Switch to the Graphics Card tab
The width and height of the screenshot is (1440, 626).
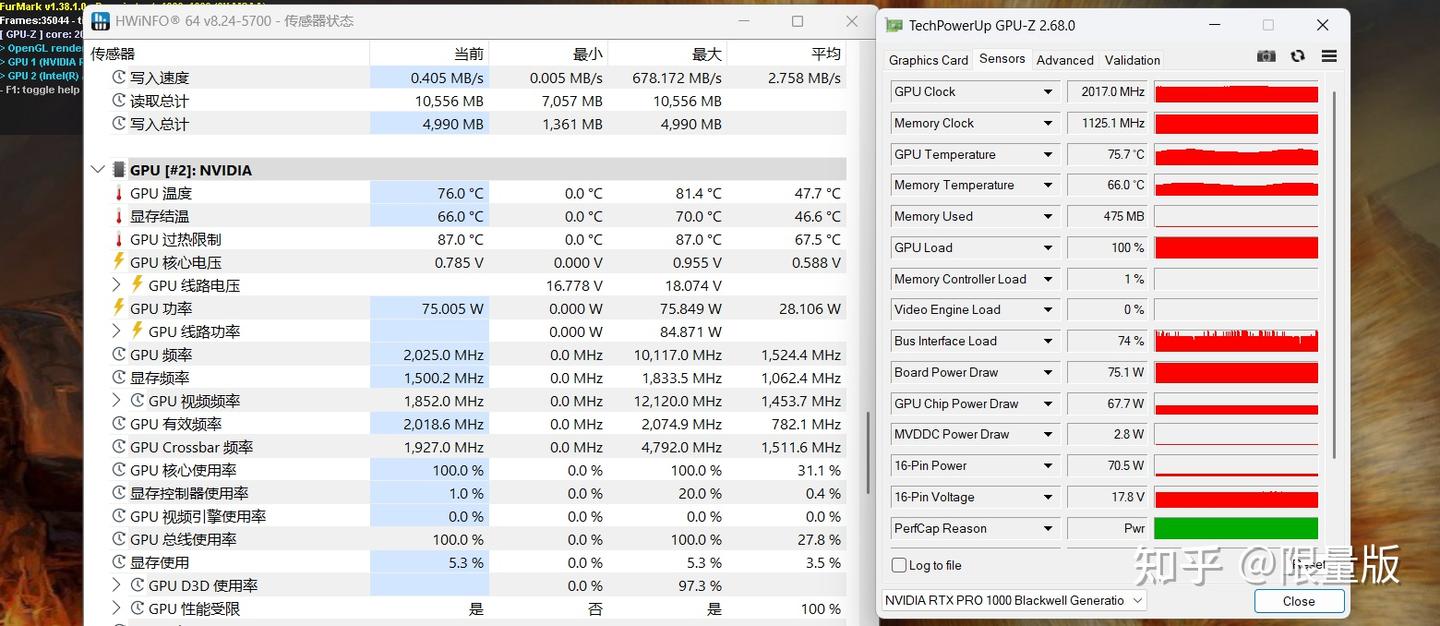[928, 60]
